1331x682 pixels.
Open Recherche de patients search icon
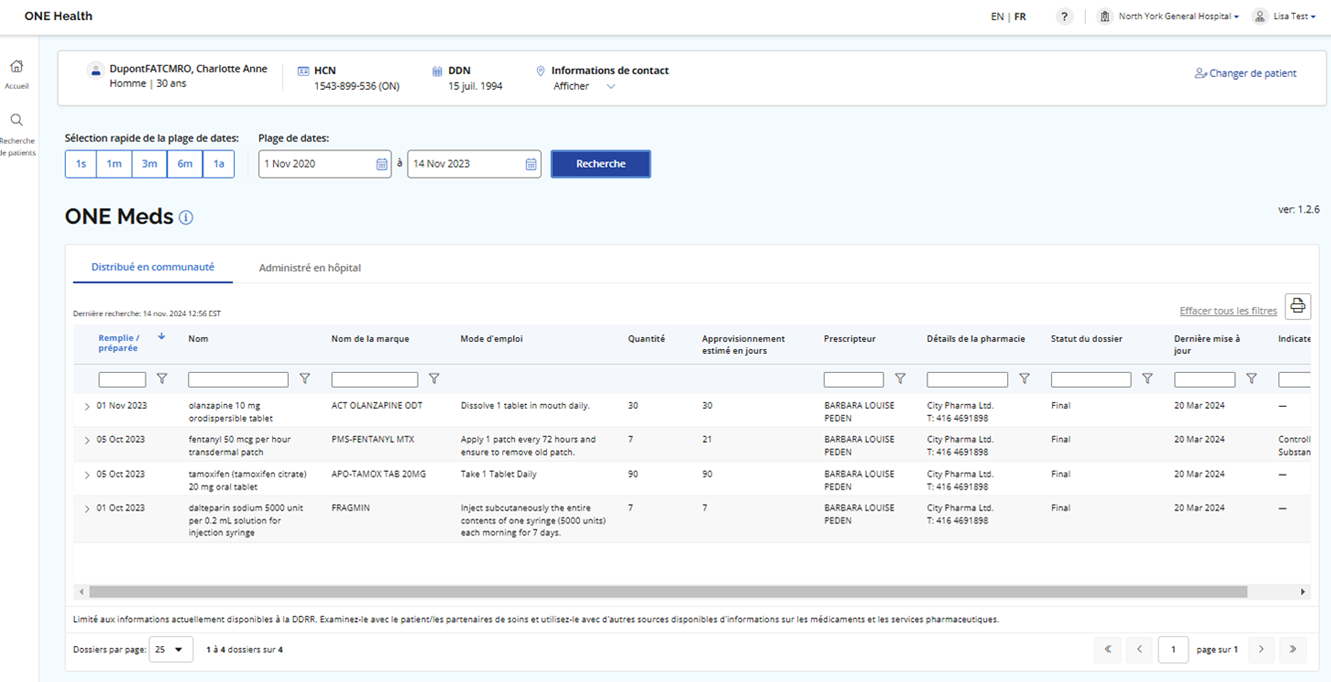point(17,120)
